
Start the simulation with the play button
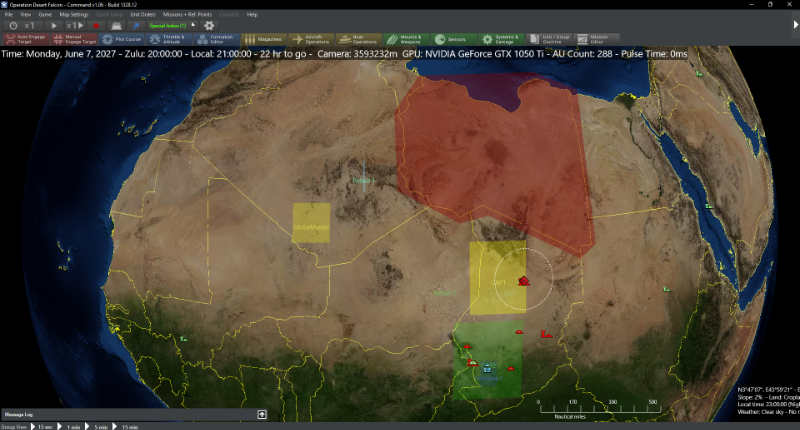tap(54, 26)
